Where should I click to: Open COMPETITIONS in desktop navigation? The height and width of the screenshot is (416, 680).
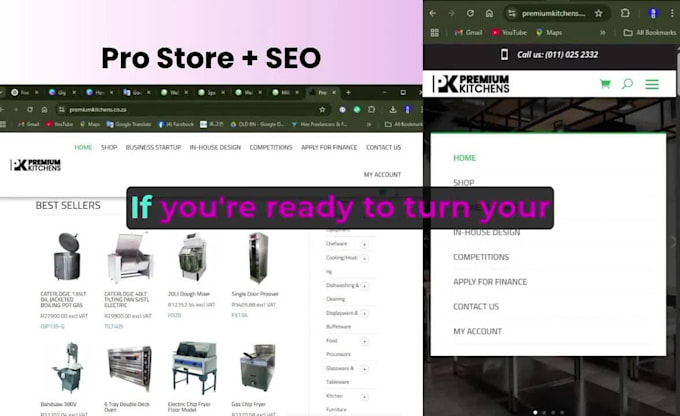[271, 147]
